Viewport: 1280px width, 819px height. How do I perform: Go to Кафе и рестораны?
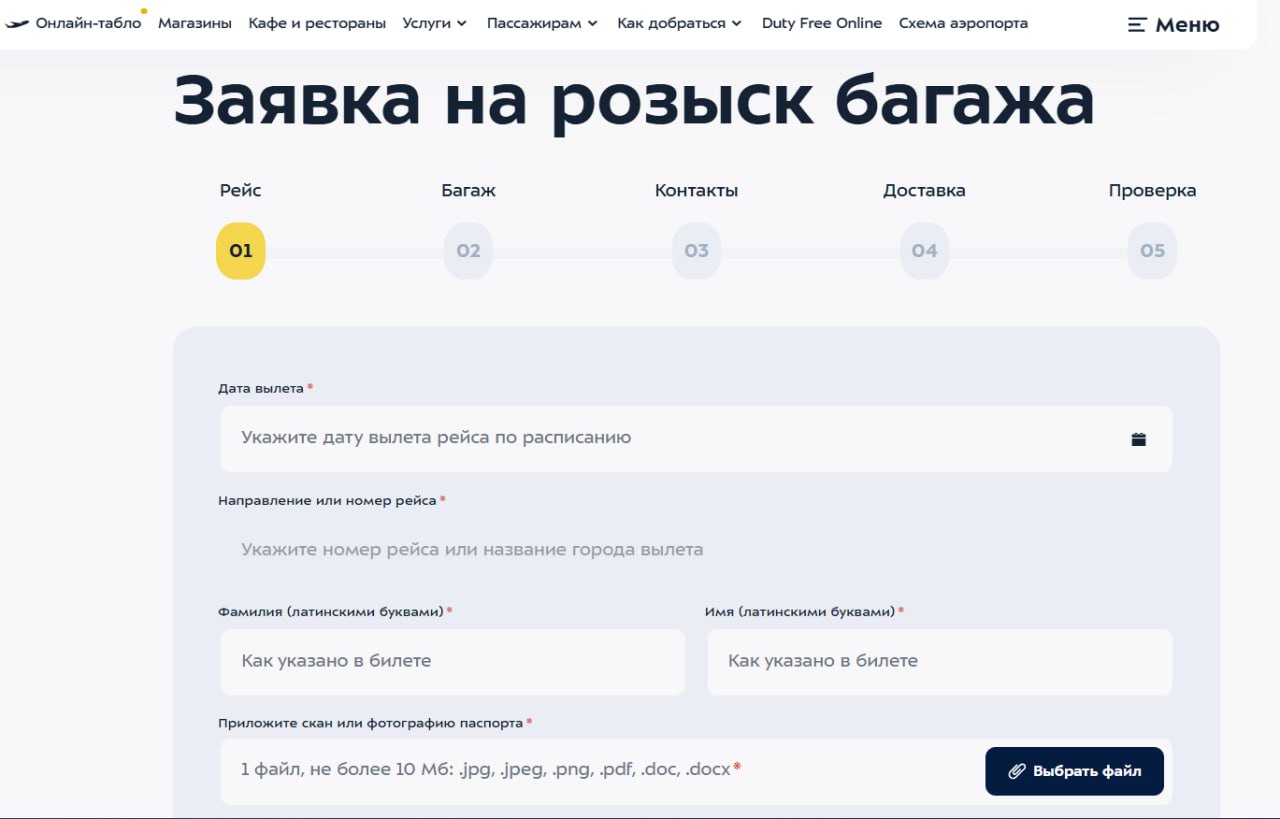pos(317,23)
